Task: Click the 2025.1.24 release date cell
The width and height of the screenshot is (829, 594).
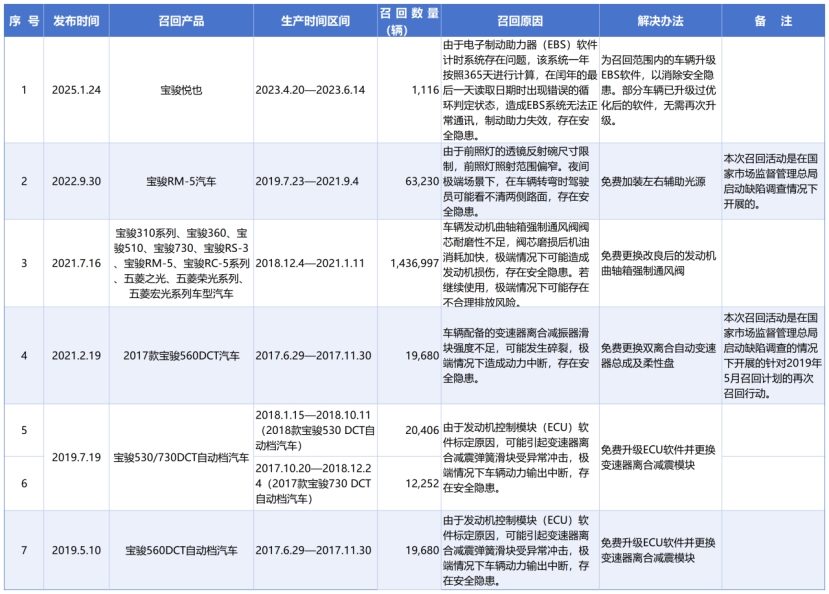Action: 78,90
